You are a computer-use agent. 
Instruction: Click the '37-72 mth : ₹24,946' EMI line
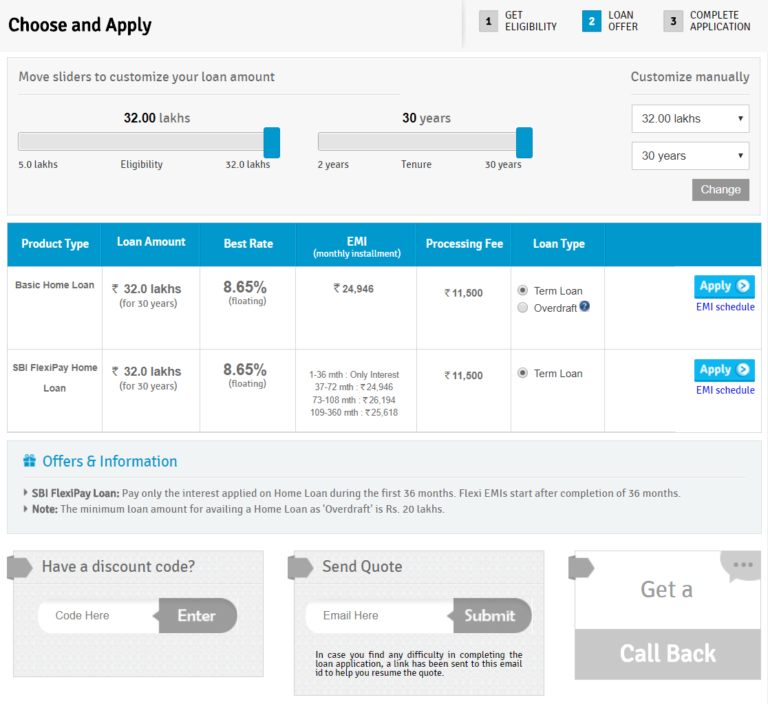354,387
